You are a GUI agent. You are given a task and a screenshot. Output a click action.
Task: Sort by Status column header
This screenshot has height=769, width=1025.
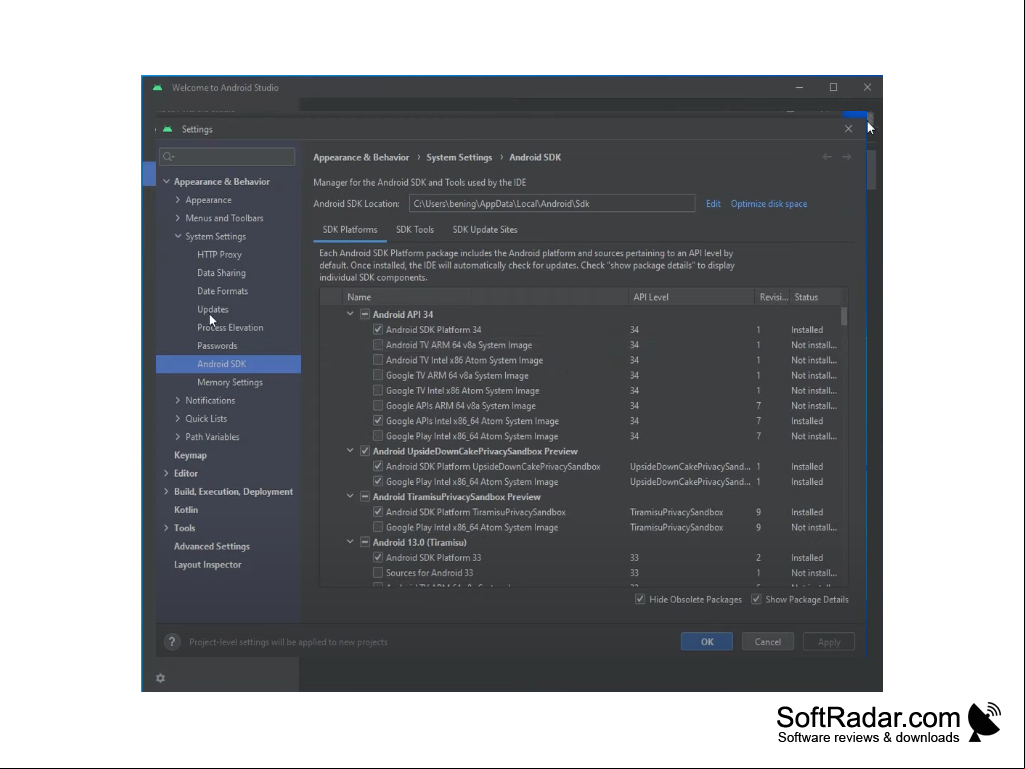pyautogui.click(x=818, y=297)
